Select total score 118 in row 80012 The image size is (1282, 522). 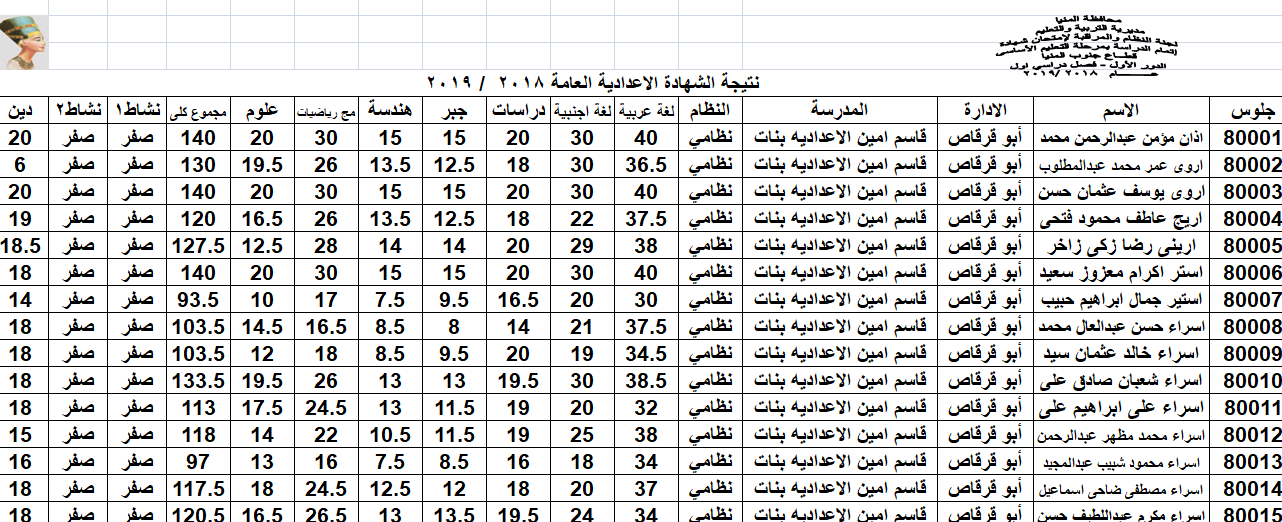(x=199, y=434)
